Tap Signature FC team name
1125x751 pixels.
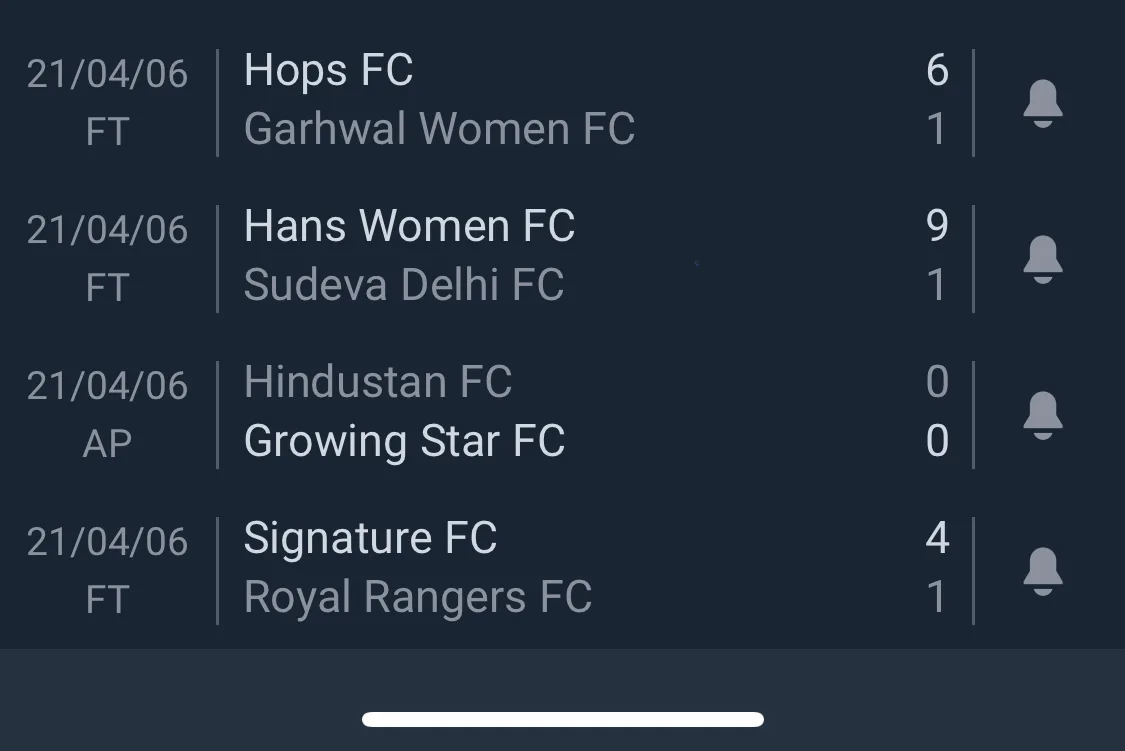370,539
